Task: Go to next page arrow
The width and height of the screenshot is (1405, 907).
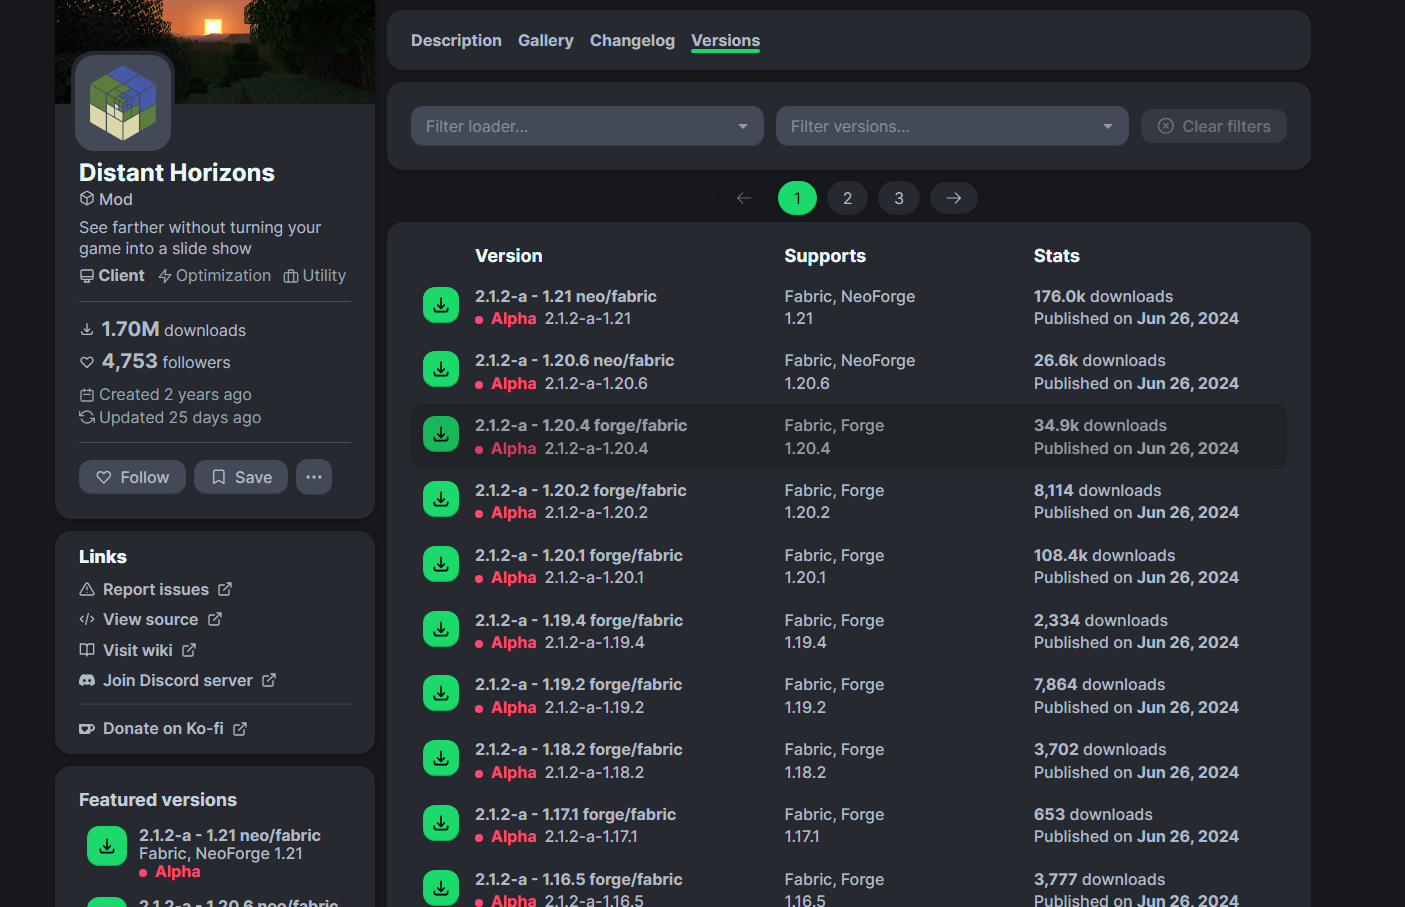Action: [x=954, y=198]
